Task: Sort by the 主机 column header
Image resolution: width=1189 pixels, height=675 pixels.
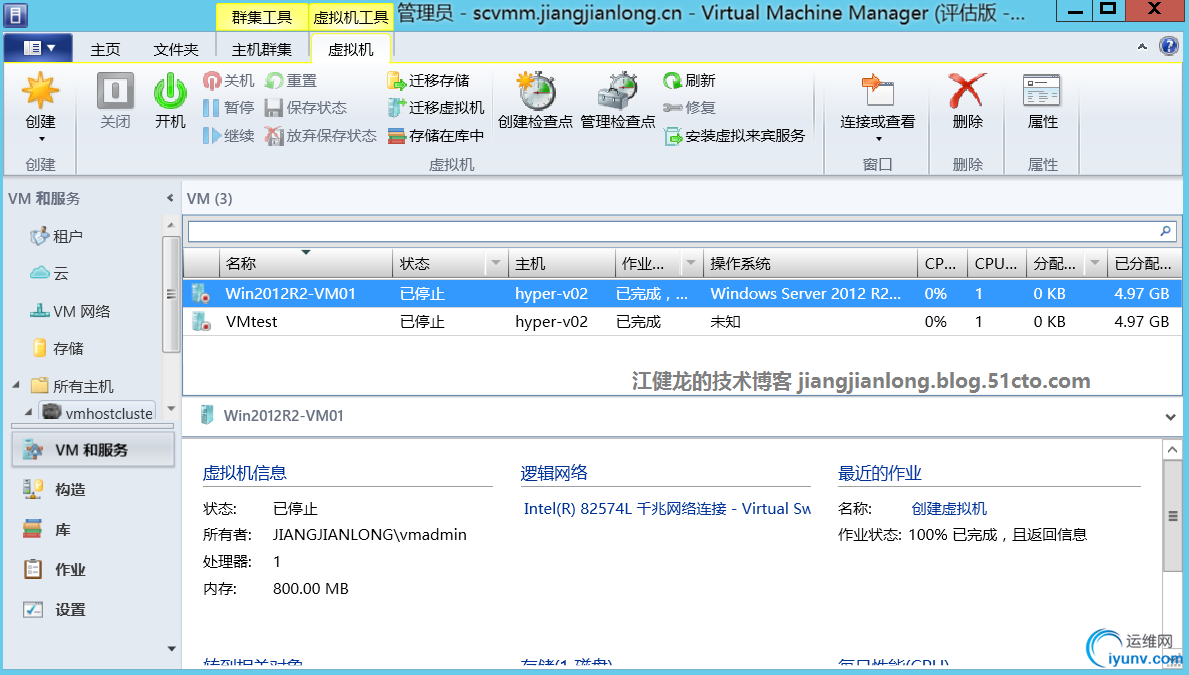Action: click(561, 263)
